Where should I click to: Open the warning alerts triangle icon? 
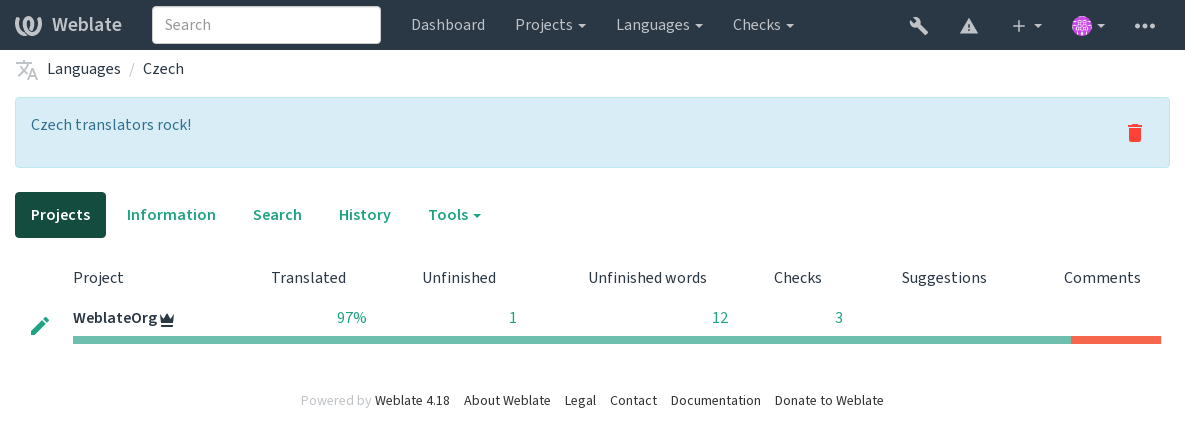[969, 26]
